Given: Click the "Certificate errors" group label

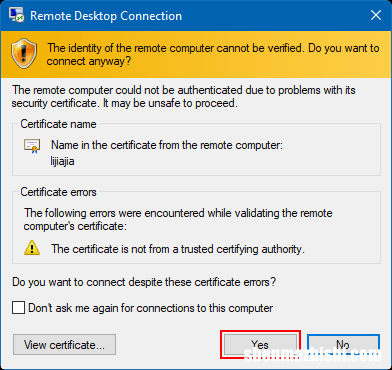Looking at the screenshot, I should [x=58, y=192].
